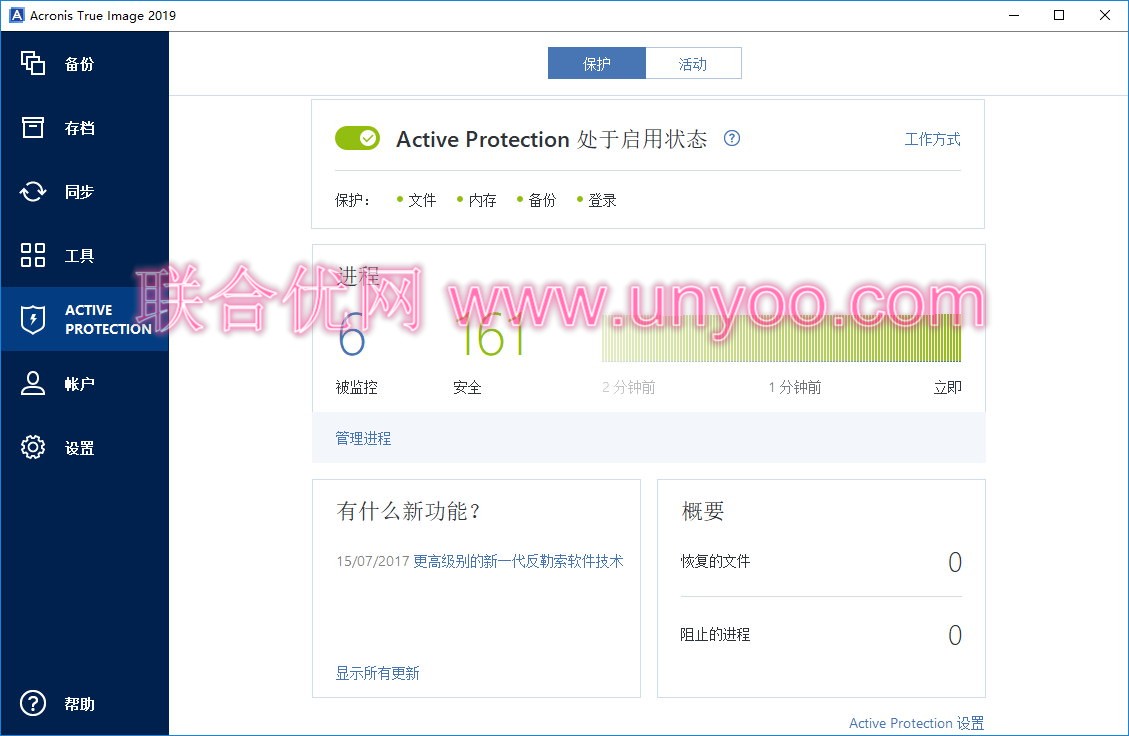Select 存档 label in the sidebar
The image size is (1129, 736).
coord(79,128)
